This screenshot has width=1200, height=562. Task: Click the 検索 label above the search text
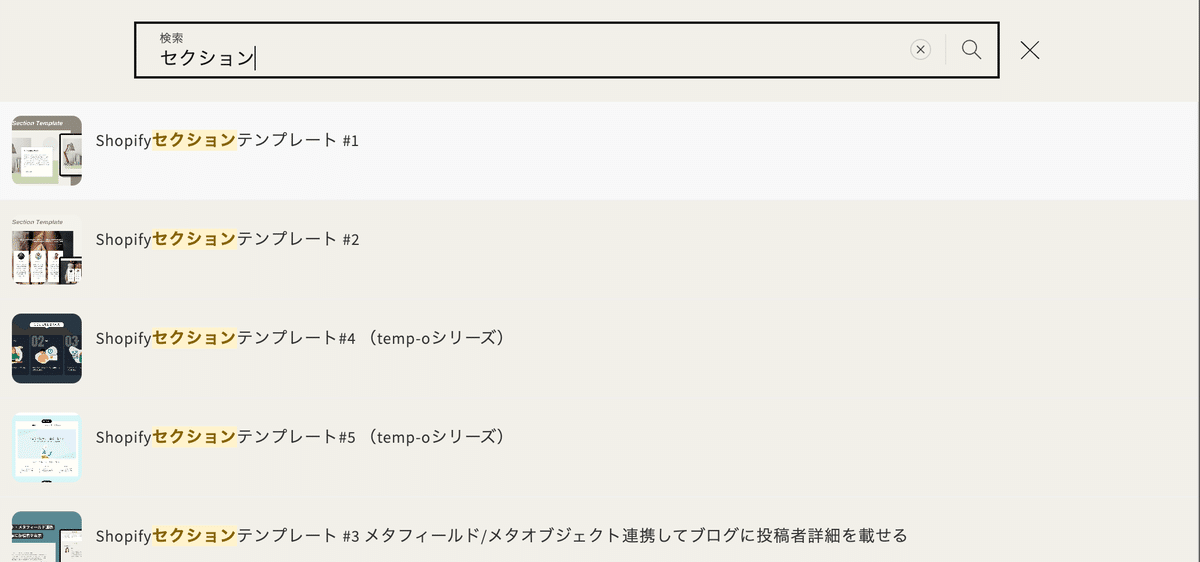tap(171, 38)
